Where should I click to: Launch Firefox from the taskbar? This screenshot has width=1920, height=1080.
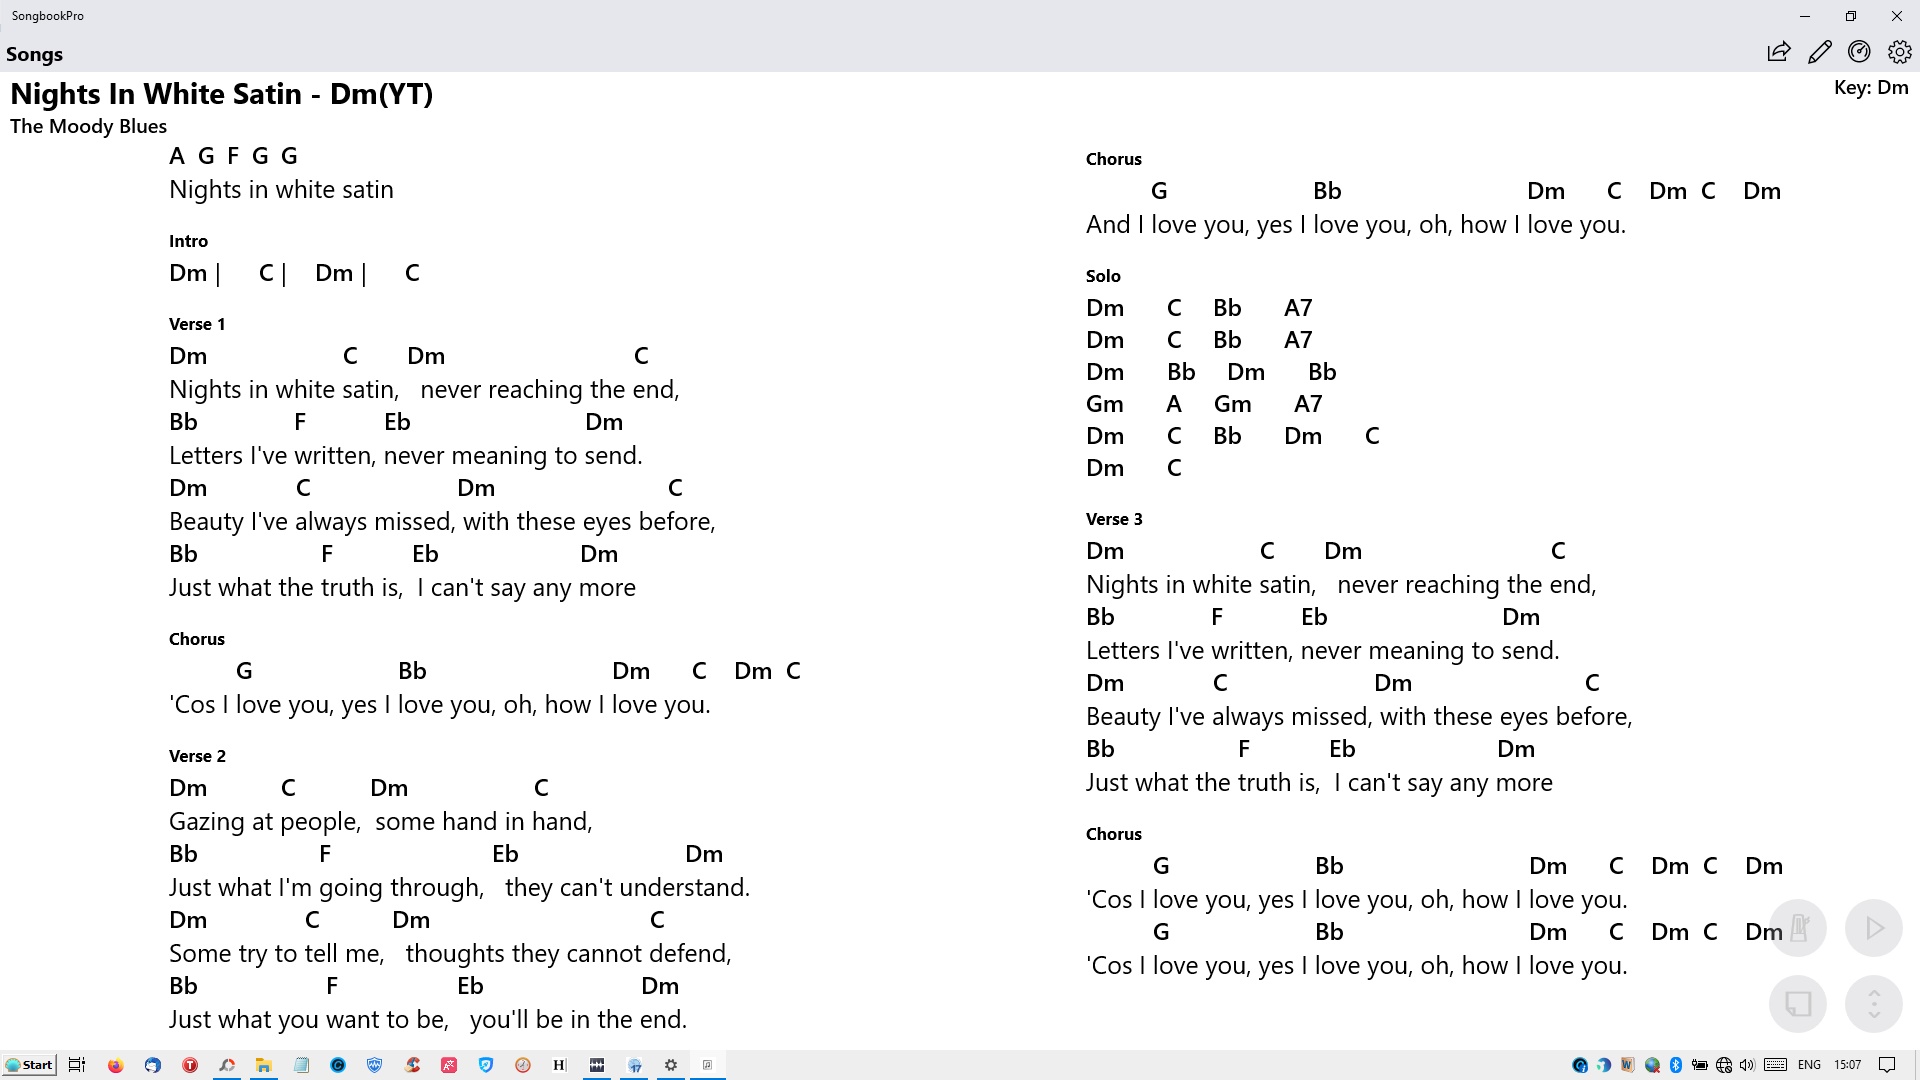coord(116,1065)
